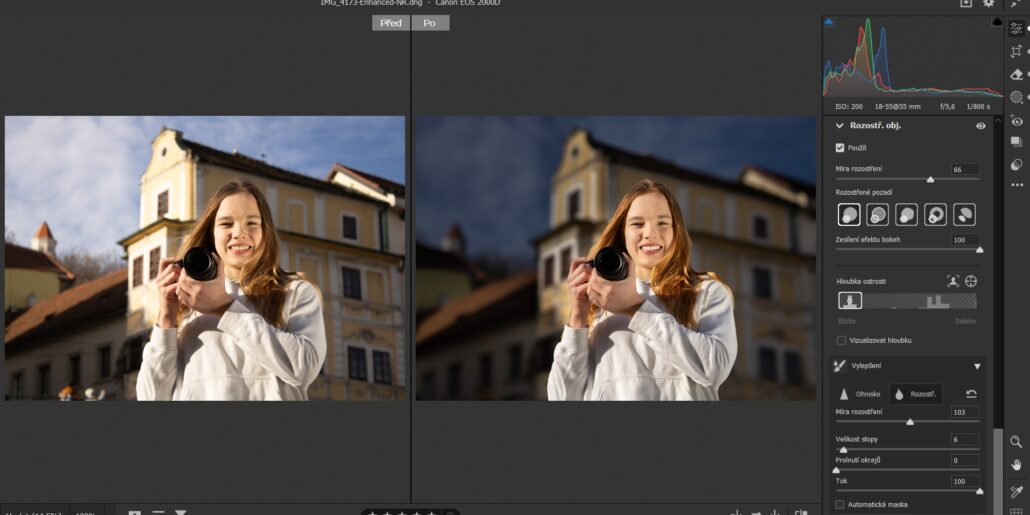Select the Eraser retouch tool
The height and width of the screenshot is (515, 1030).
1016,74
